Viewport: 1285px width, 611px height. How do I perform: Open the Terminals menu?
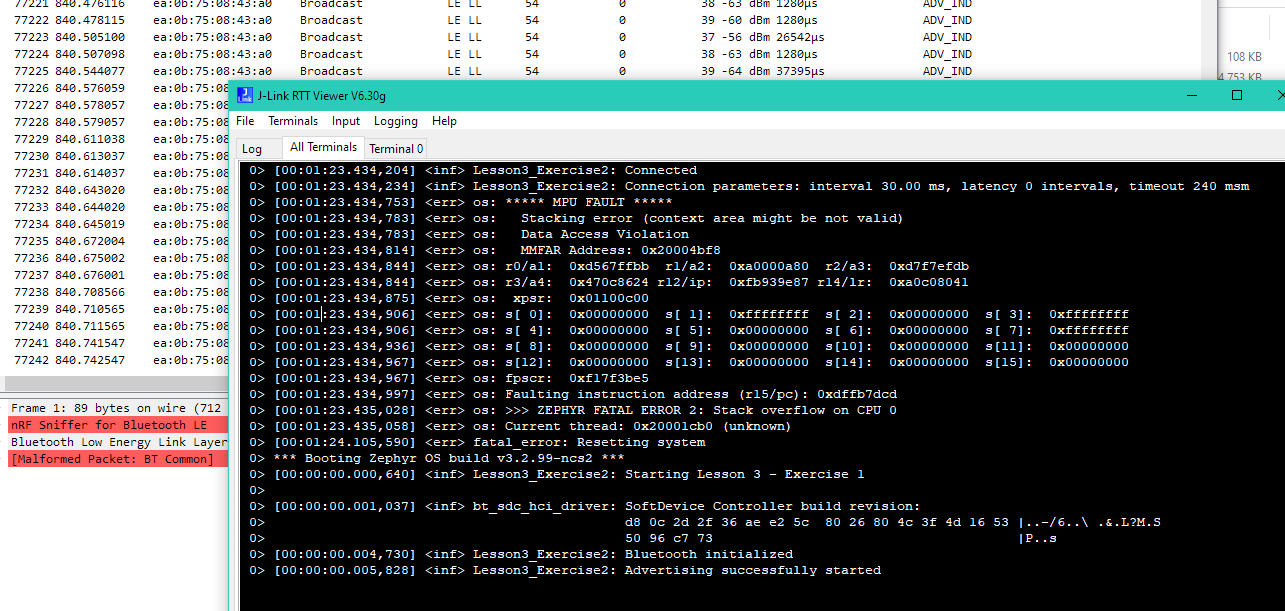(293, 121)
